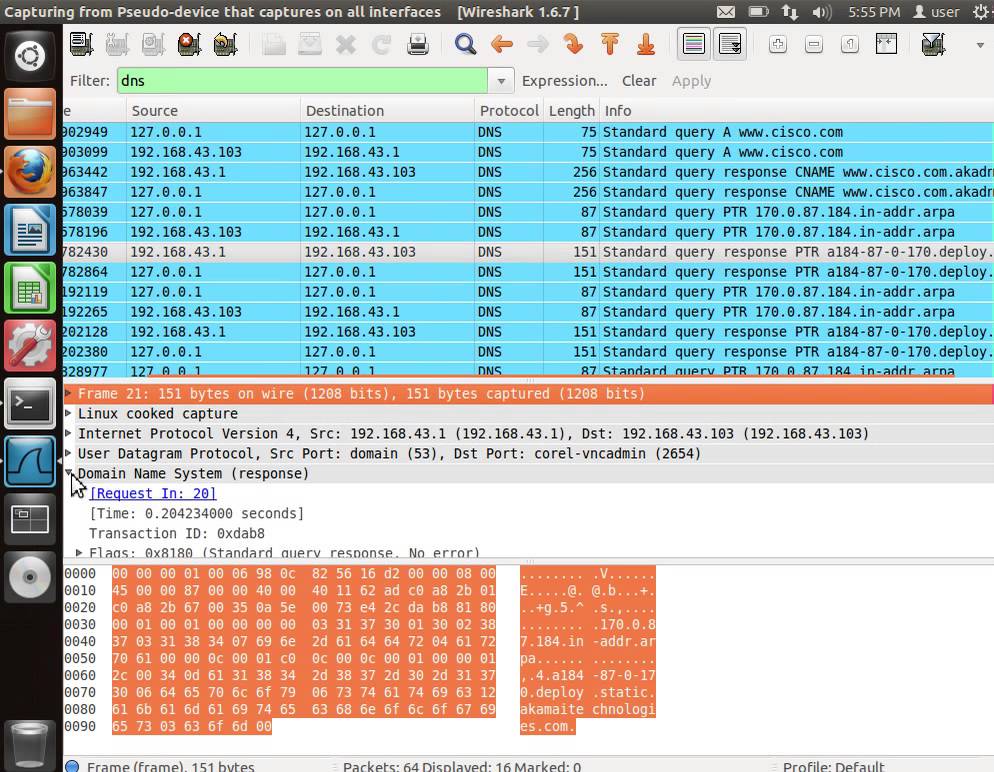Open the capture interfaces list

tap(81, 44)
